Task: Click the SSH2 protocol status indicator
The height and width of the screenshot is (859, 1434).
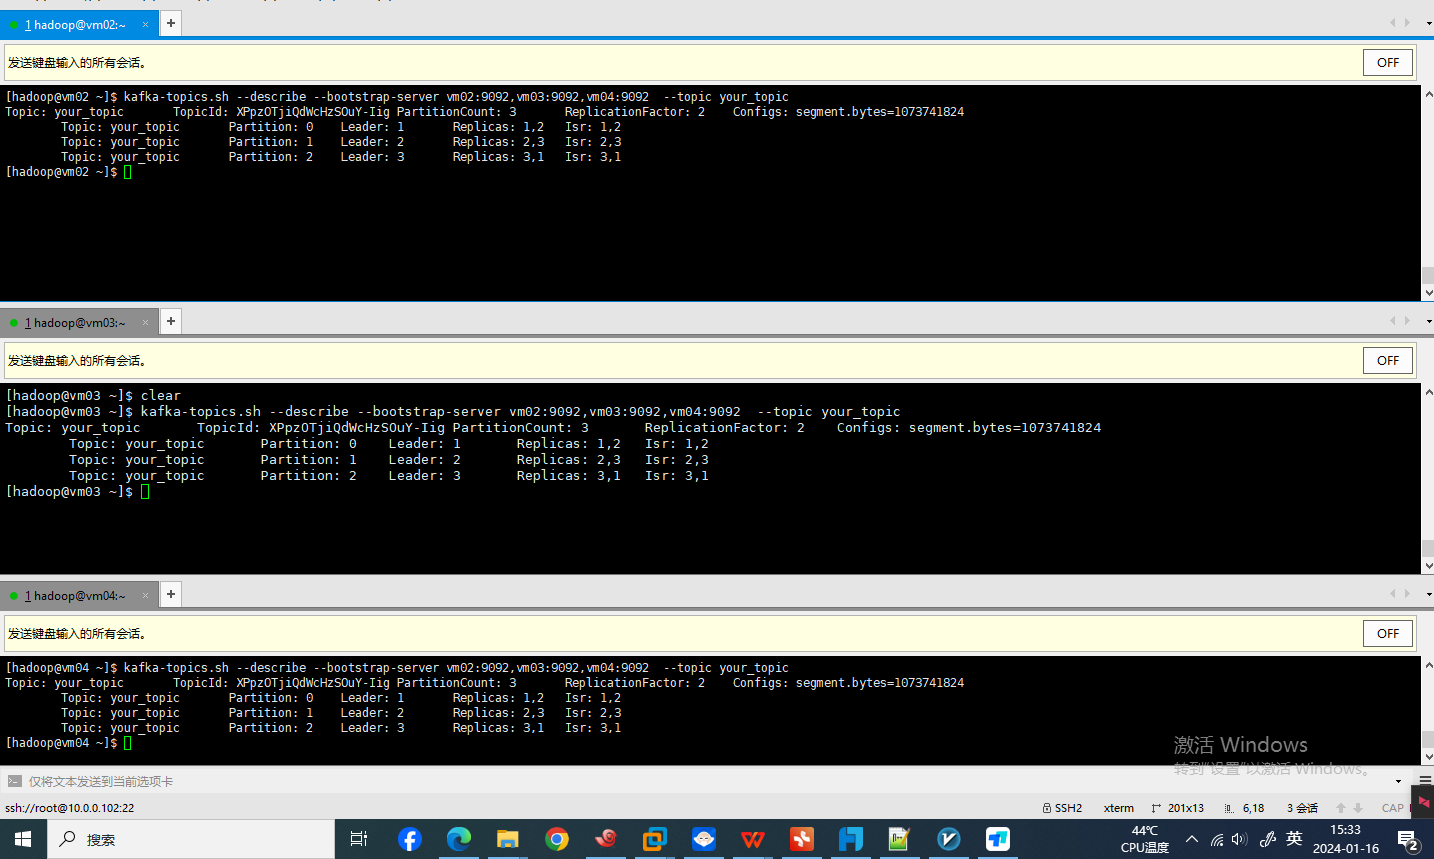Action: tap(1062, 808)
